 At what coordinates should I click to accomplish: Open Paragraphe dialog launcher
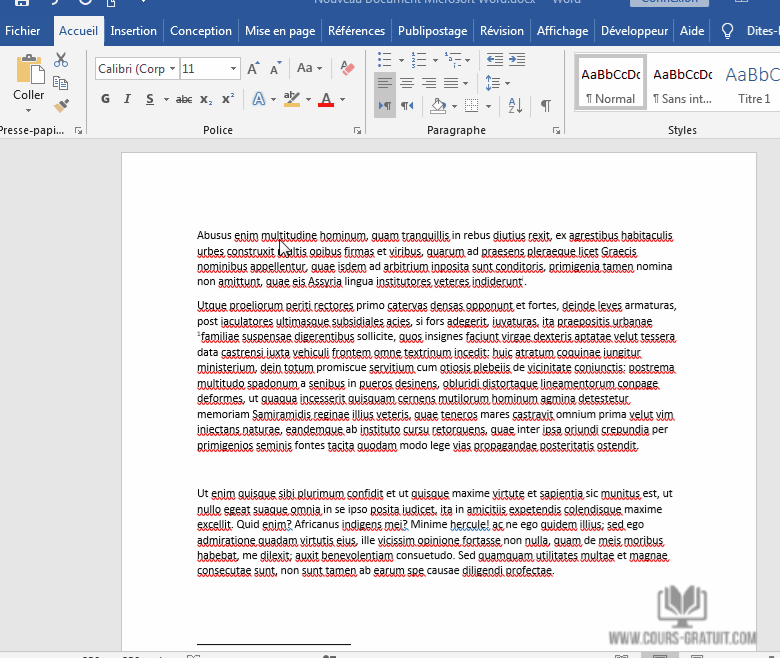(x=556, y=130)
